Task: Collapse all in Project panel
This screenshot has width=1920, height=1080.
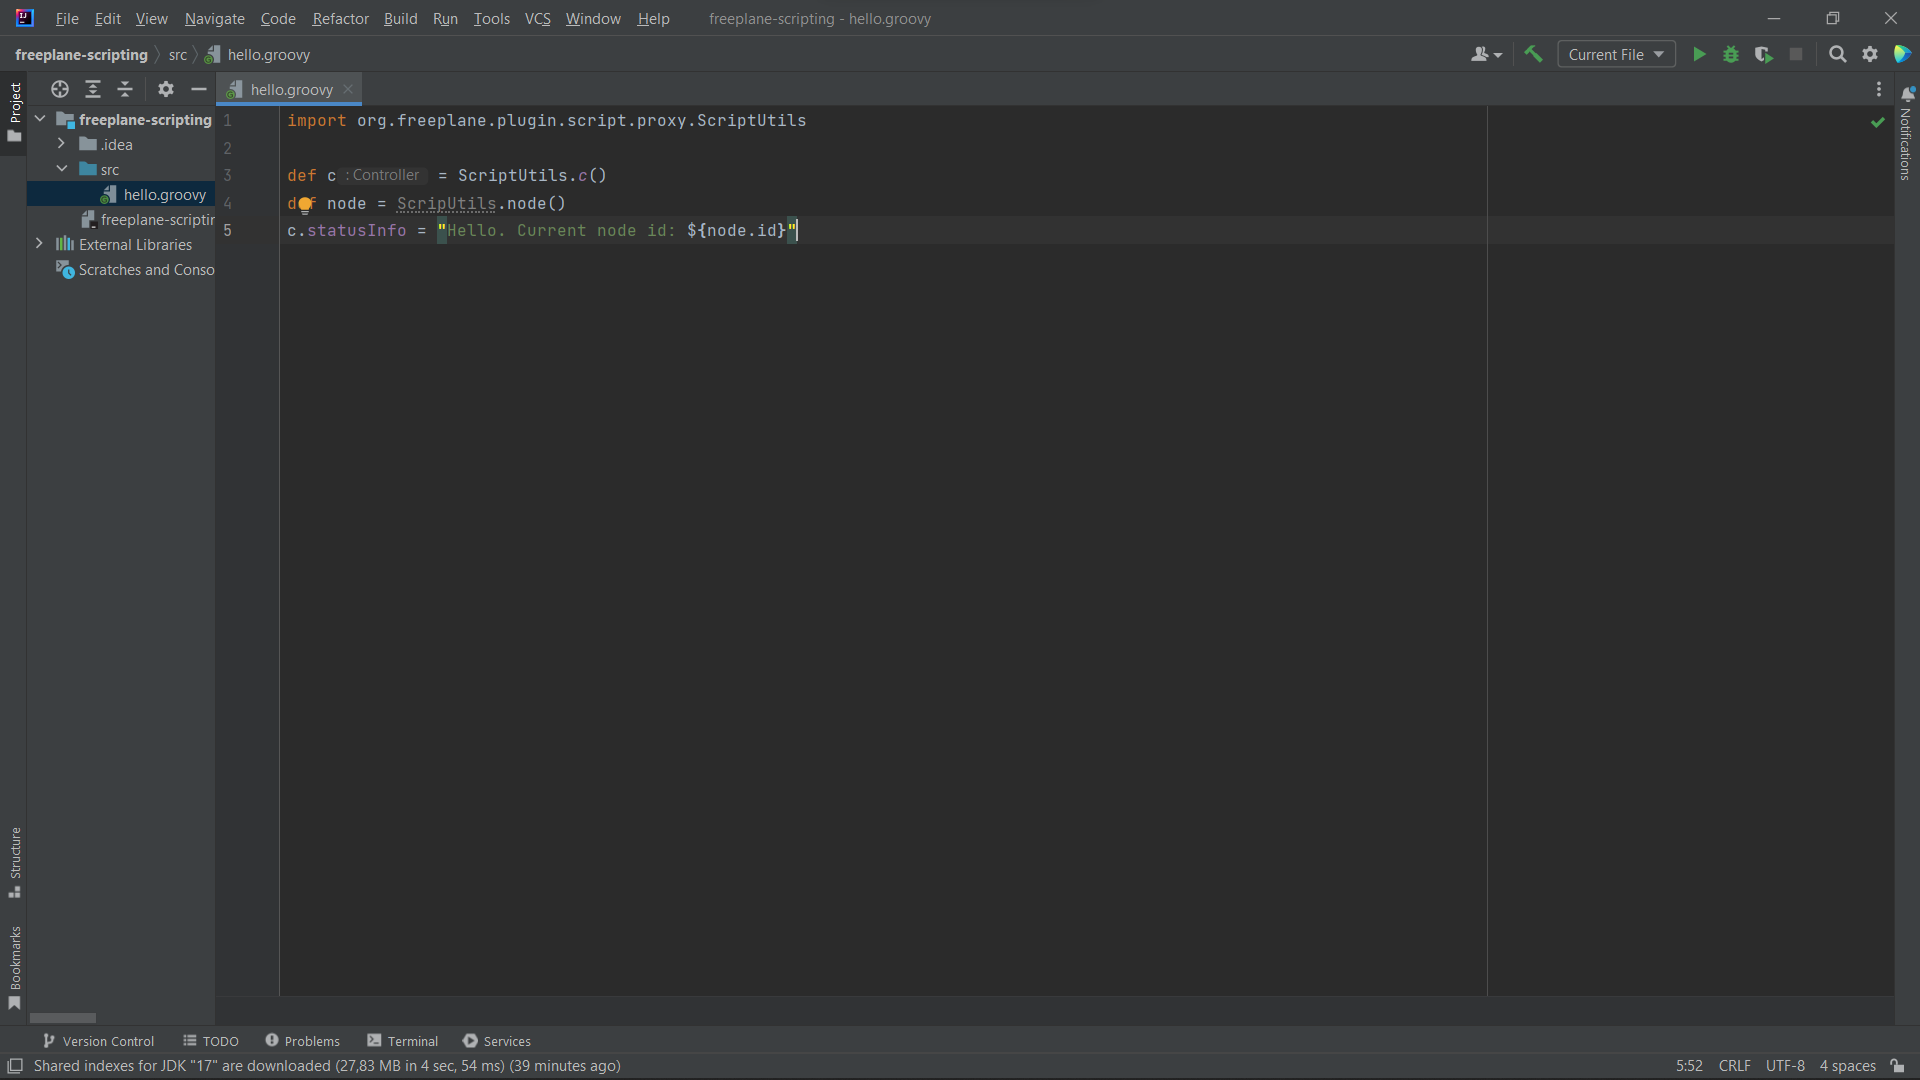Action: pos(125,89)
